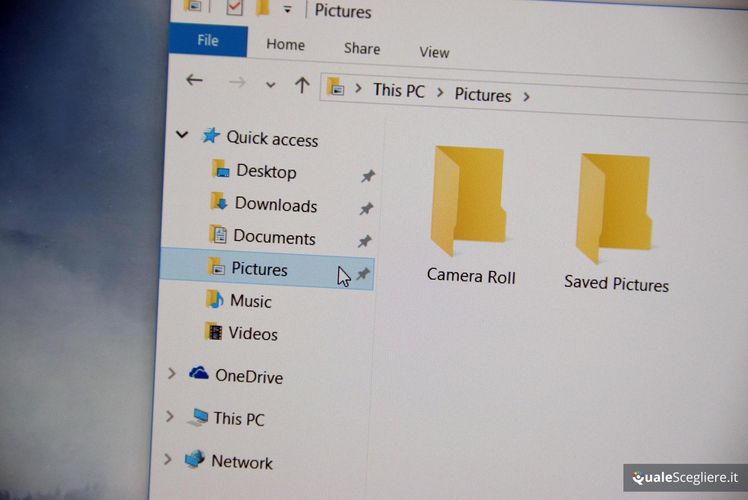748x500 pixels.
Task: Open the recent locations dropdown chevron
Action: point(270,85)
